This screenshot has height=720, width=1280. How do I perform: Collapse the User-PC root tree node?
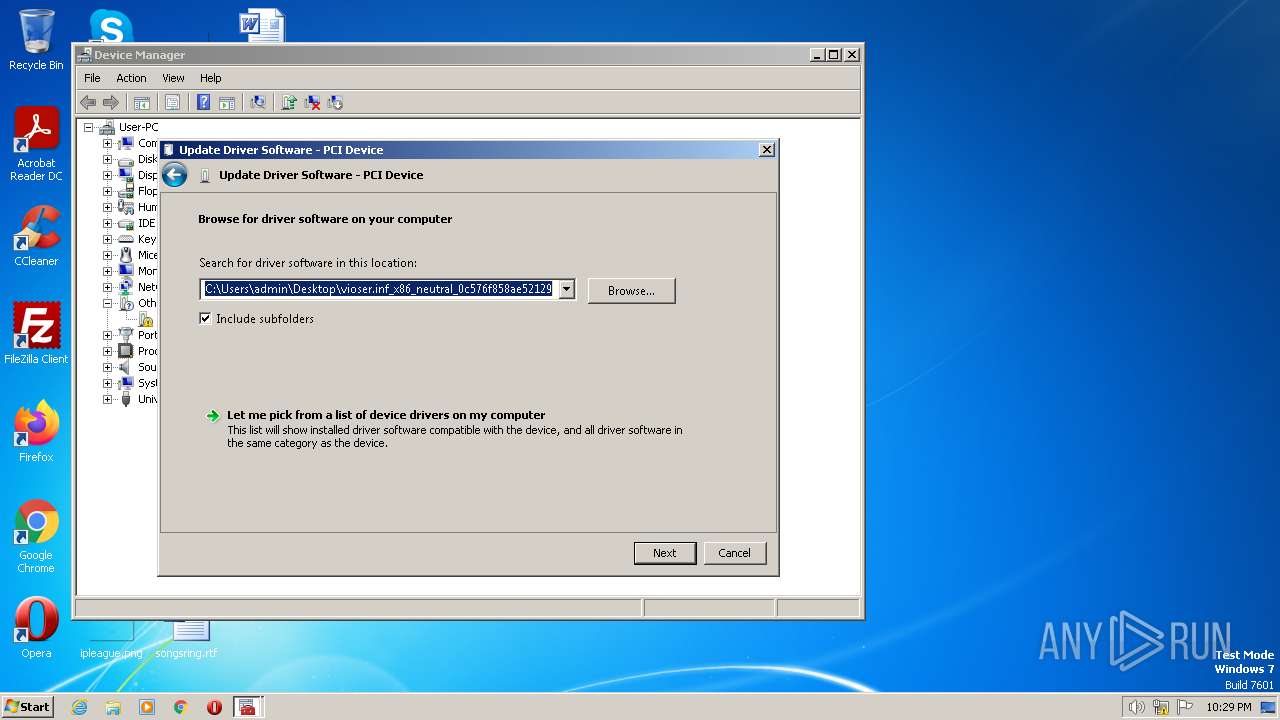click(88, 127)
